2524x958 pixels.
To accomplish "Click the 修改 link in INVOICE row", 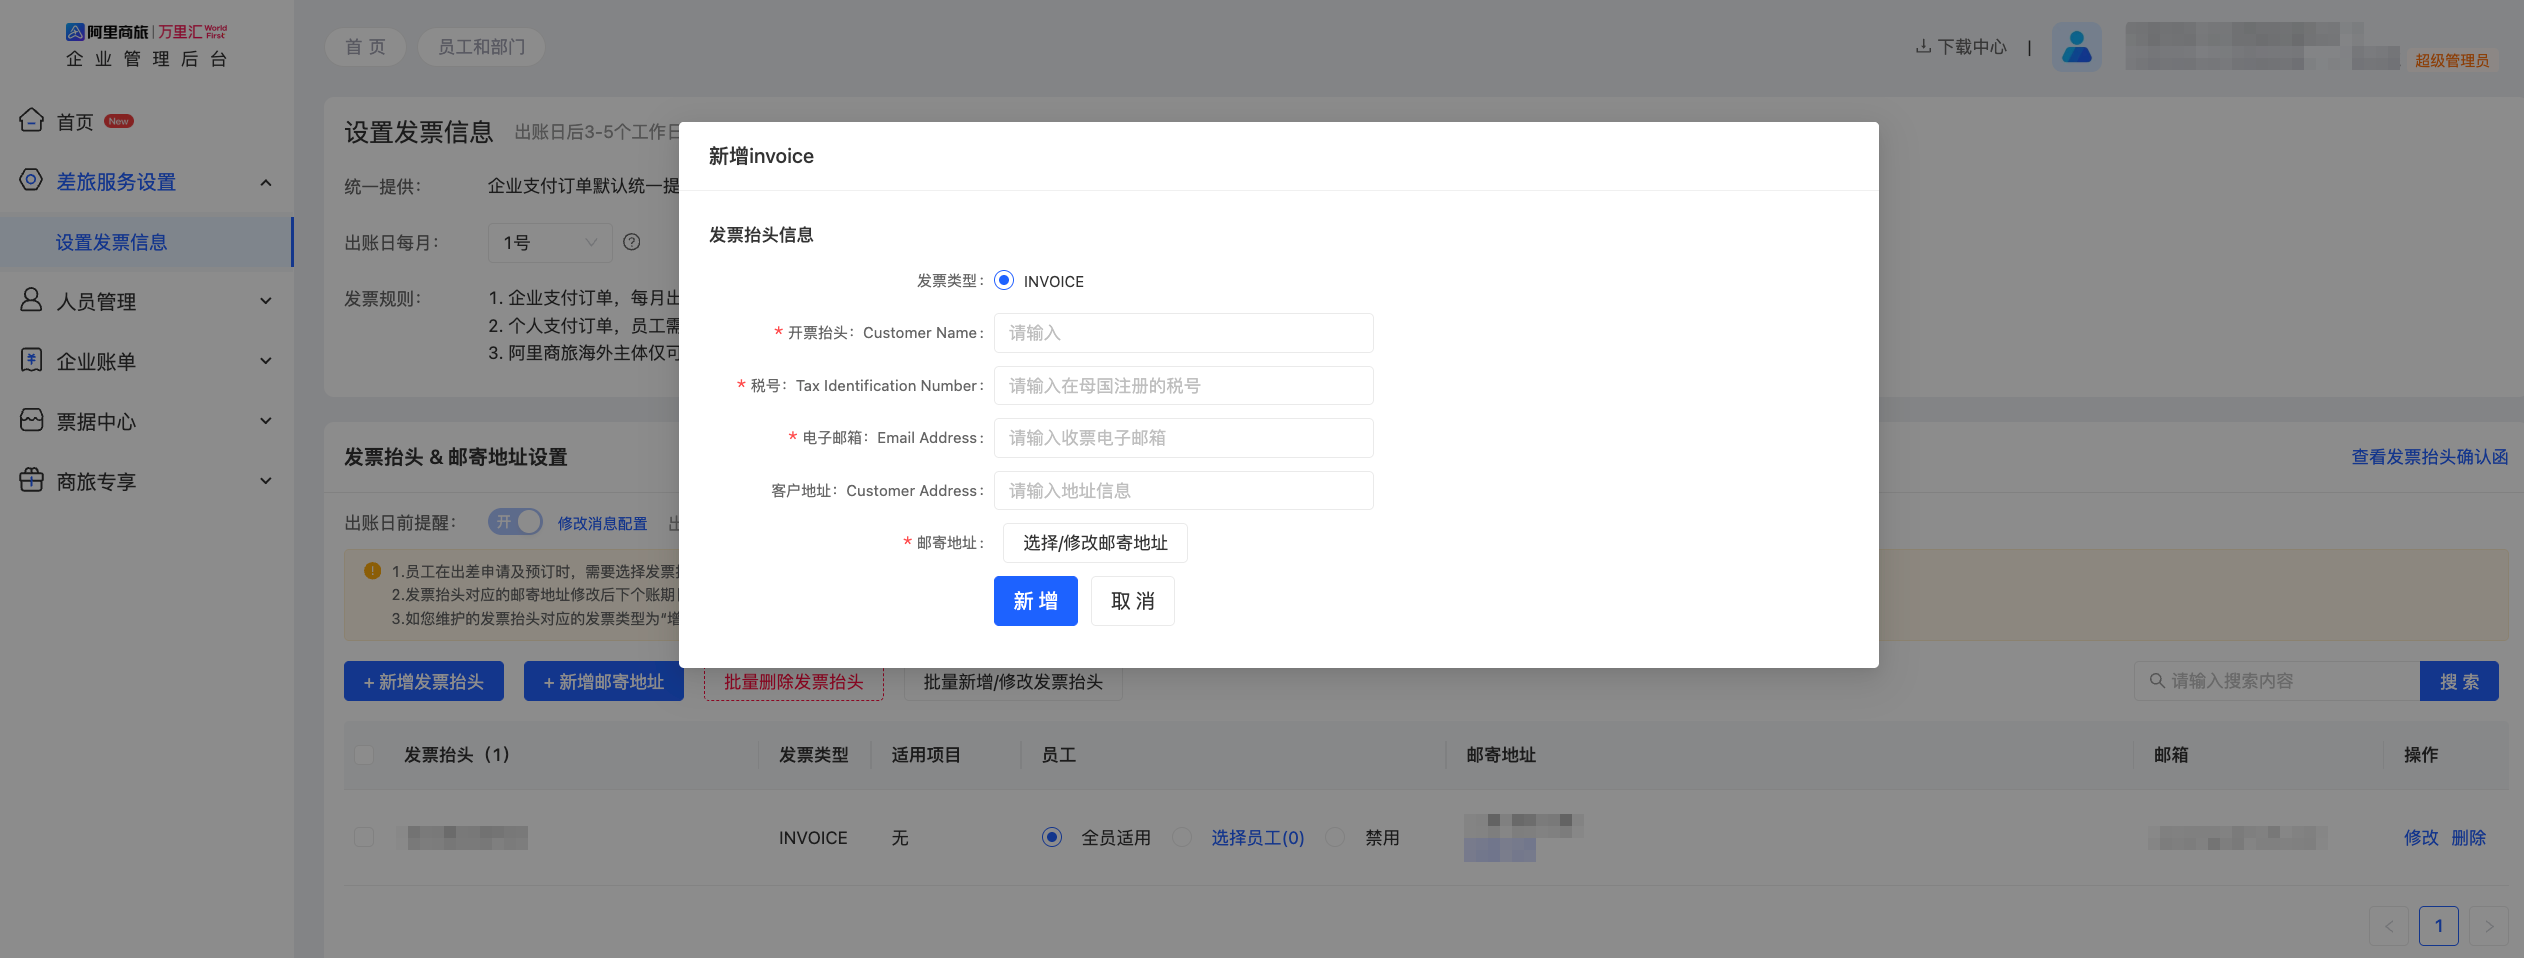I will [2421, 837].
